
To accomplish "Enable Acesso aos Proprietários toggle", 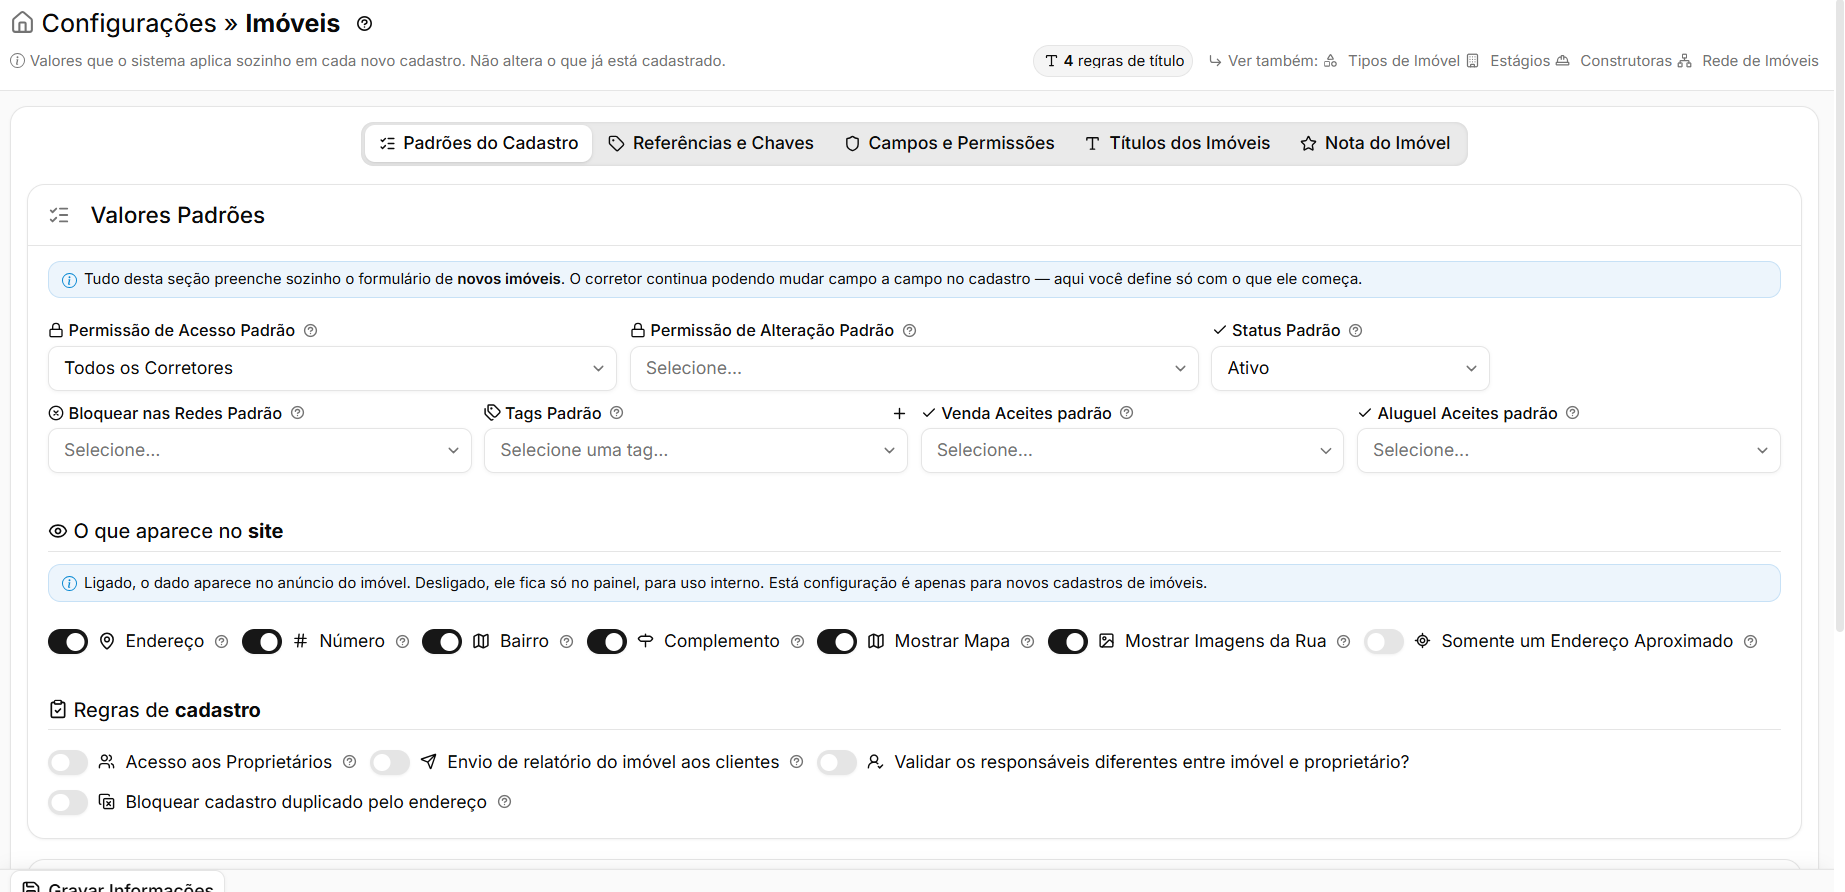I will [x=68, y=762].
